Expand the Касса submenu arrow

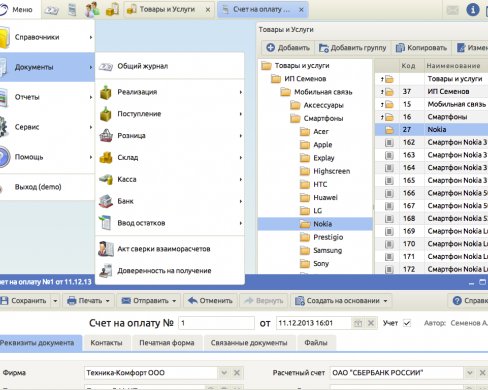point(240,179)
